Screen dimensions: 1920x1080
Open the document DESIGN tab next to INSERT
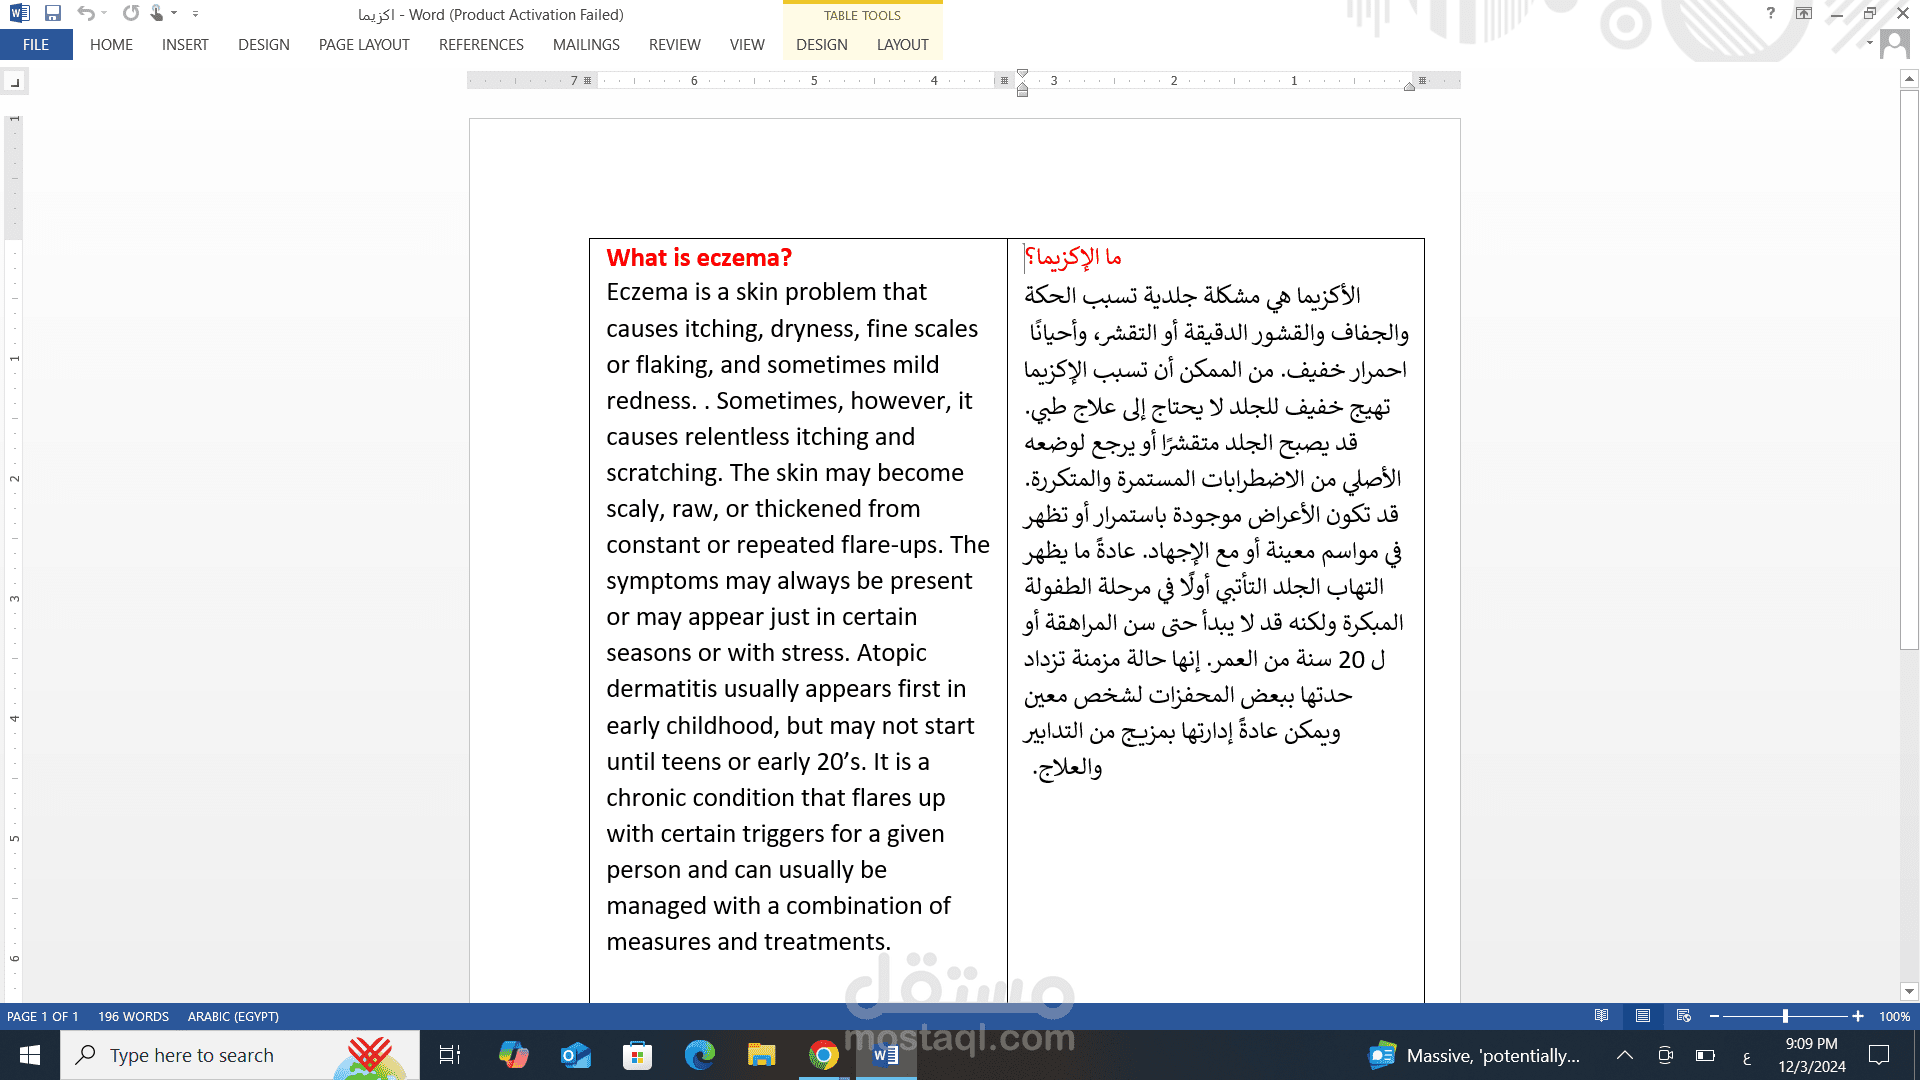click(264, 45)
